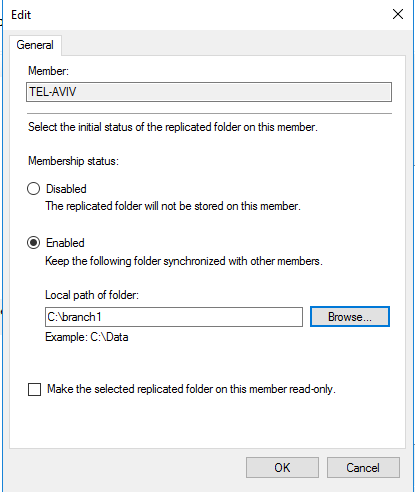The width and height of the screenshot is (415, 492).
Task: Click the TEL-AVIV member field
Action: (209, 92)
